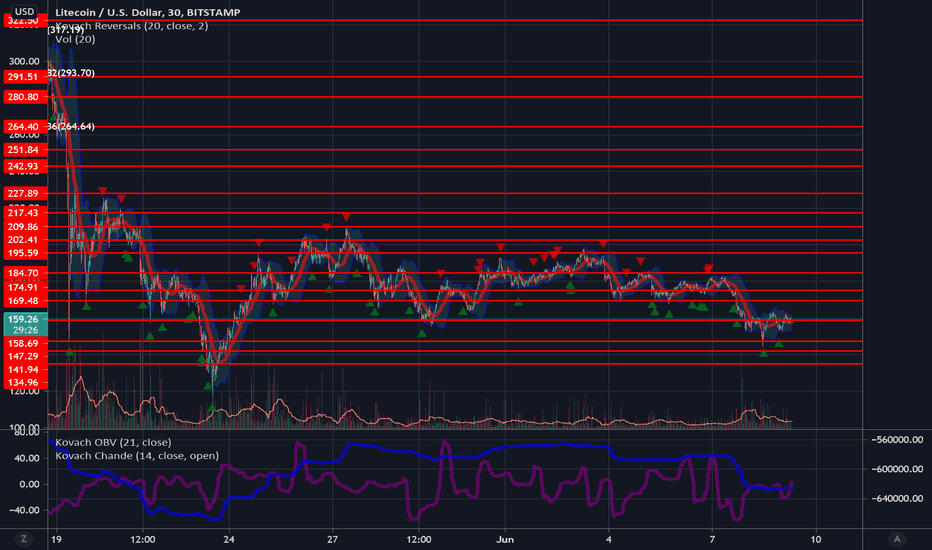This screenshot has height=550, width=932.
Task: Click the 134.96 red price label
Action: tap(25, 383)
